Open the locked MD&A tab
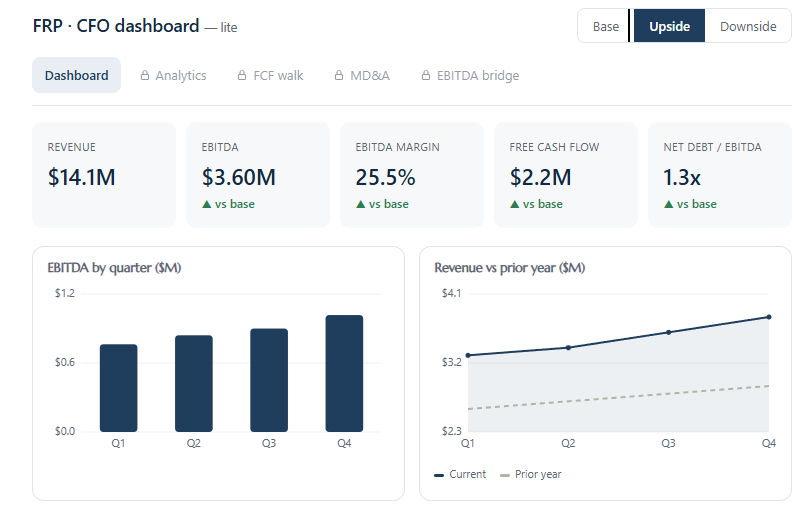Viewport: 794px width, 508px height. (362, 75)
